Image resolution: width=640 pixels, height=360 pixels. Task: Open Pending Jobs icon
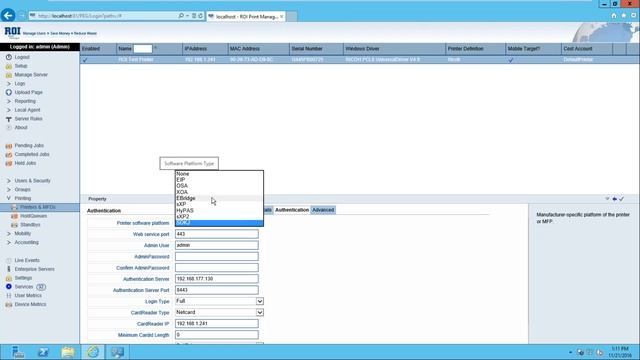coord(9,146)
